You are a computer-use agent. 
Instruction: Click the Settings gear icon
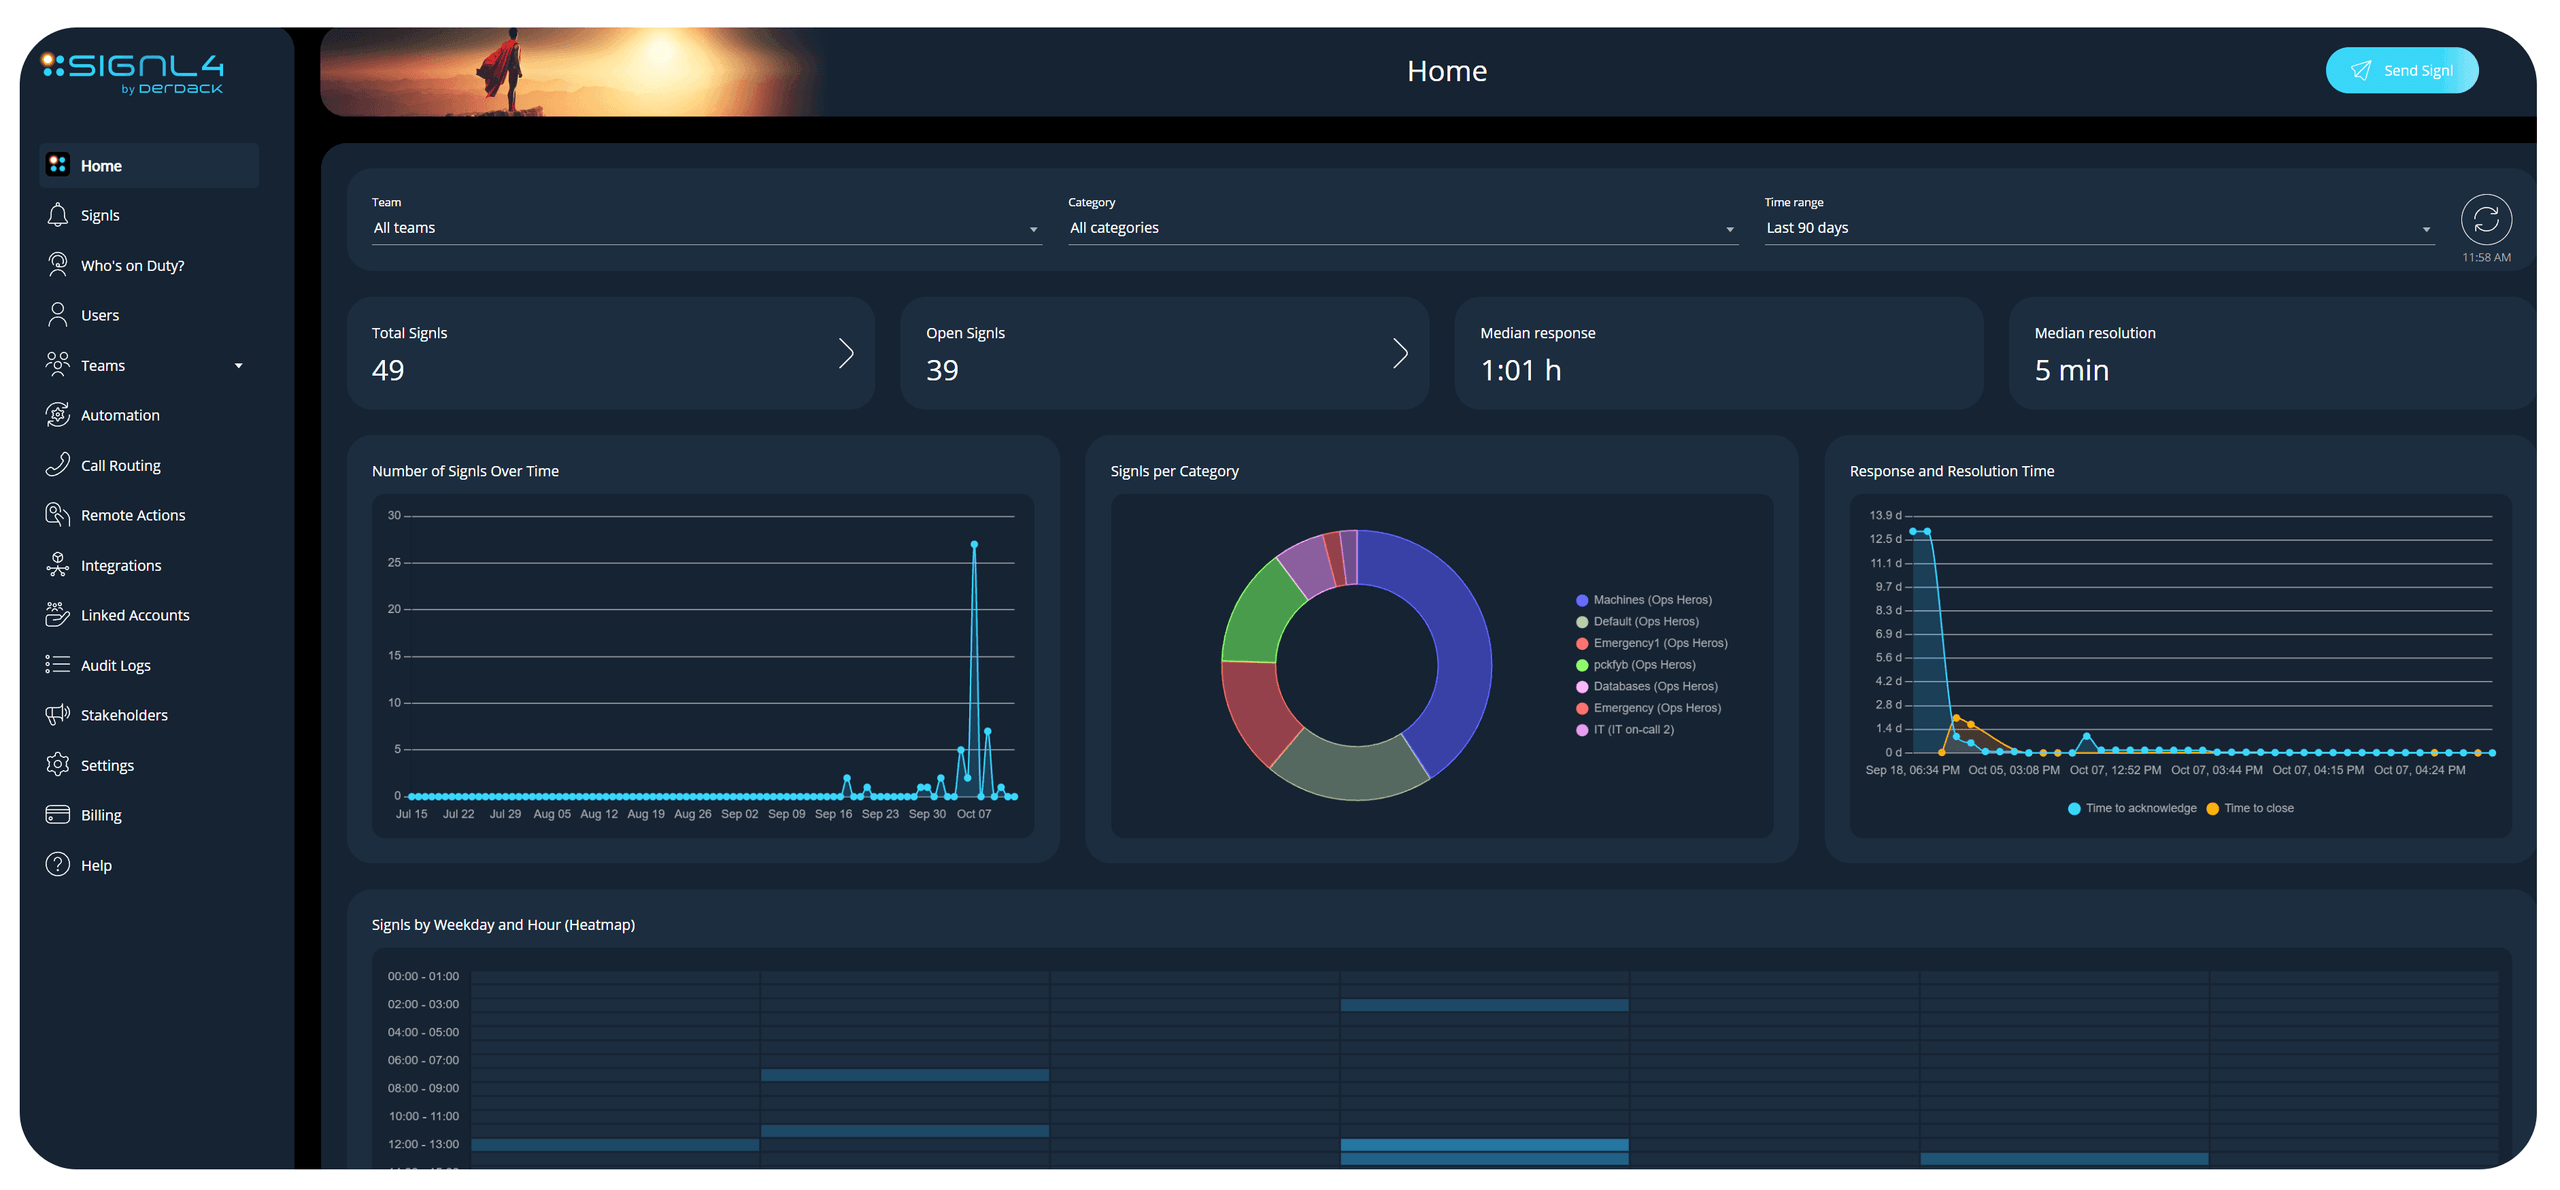click(57, 765)
